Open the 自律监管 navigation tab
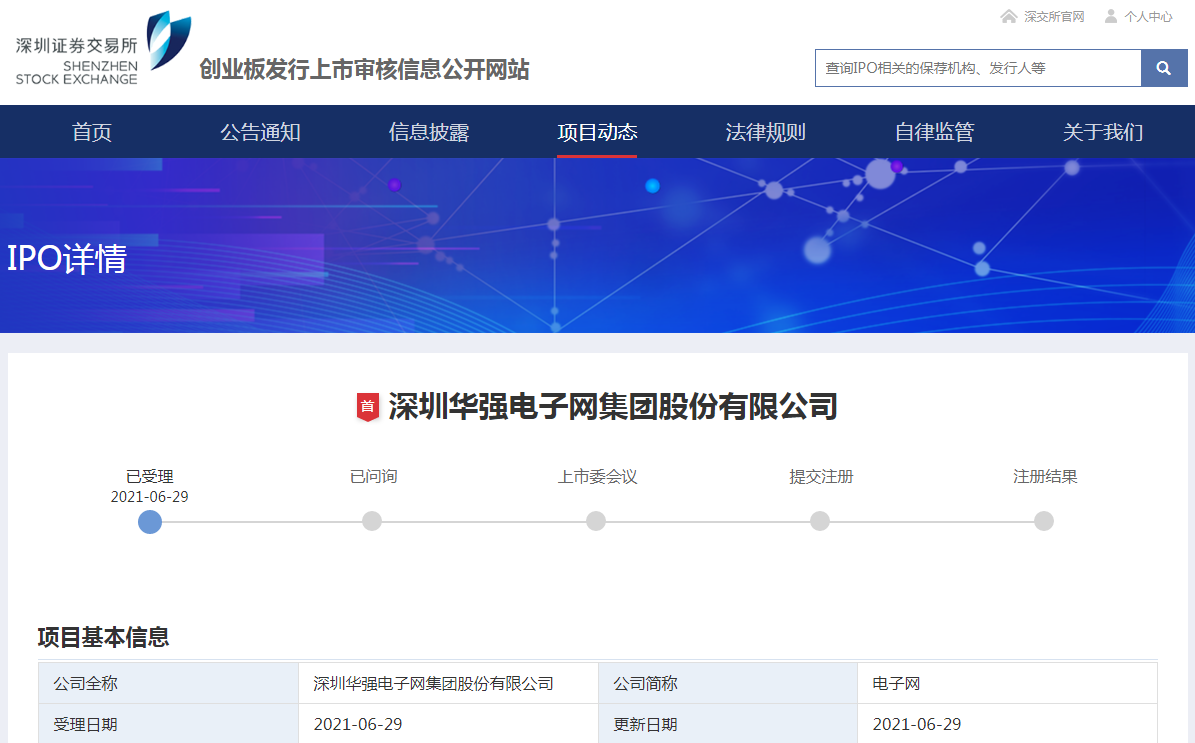 (934, 132)
